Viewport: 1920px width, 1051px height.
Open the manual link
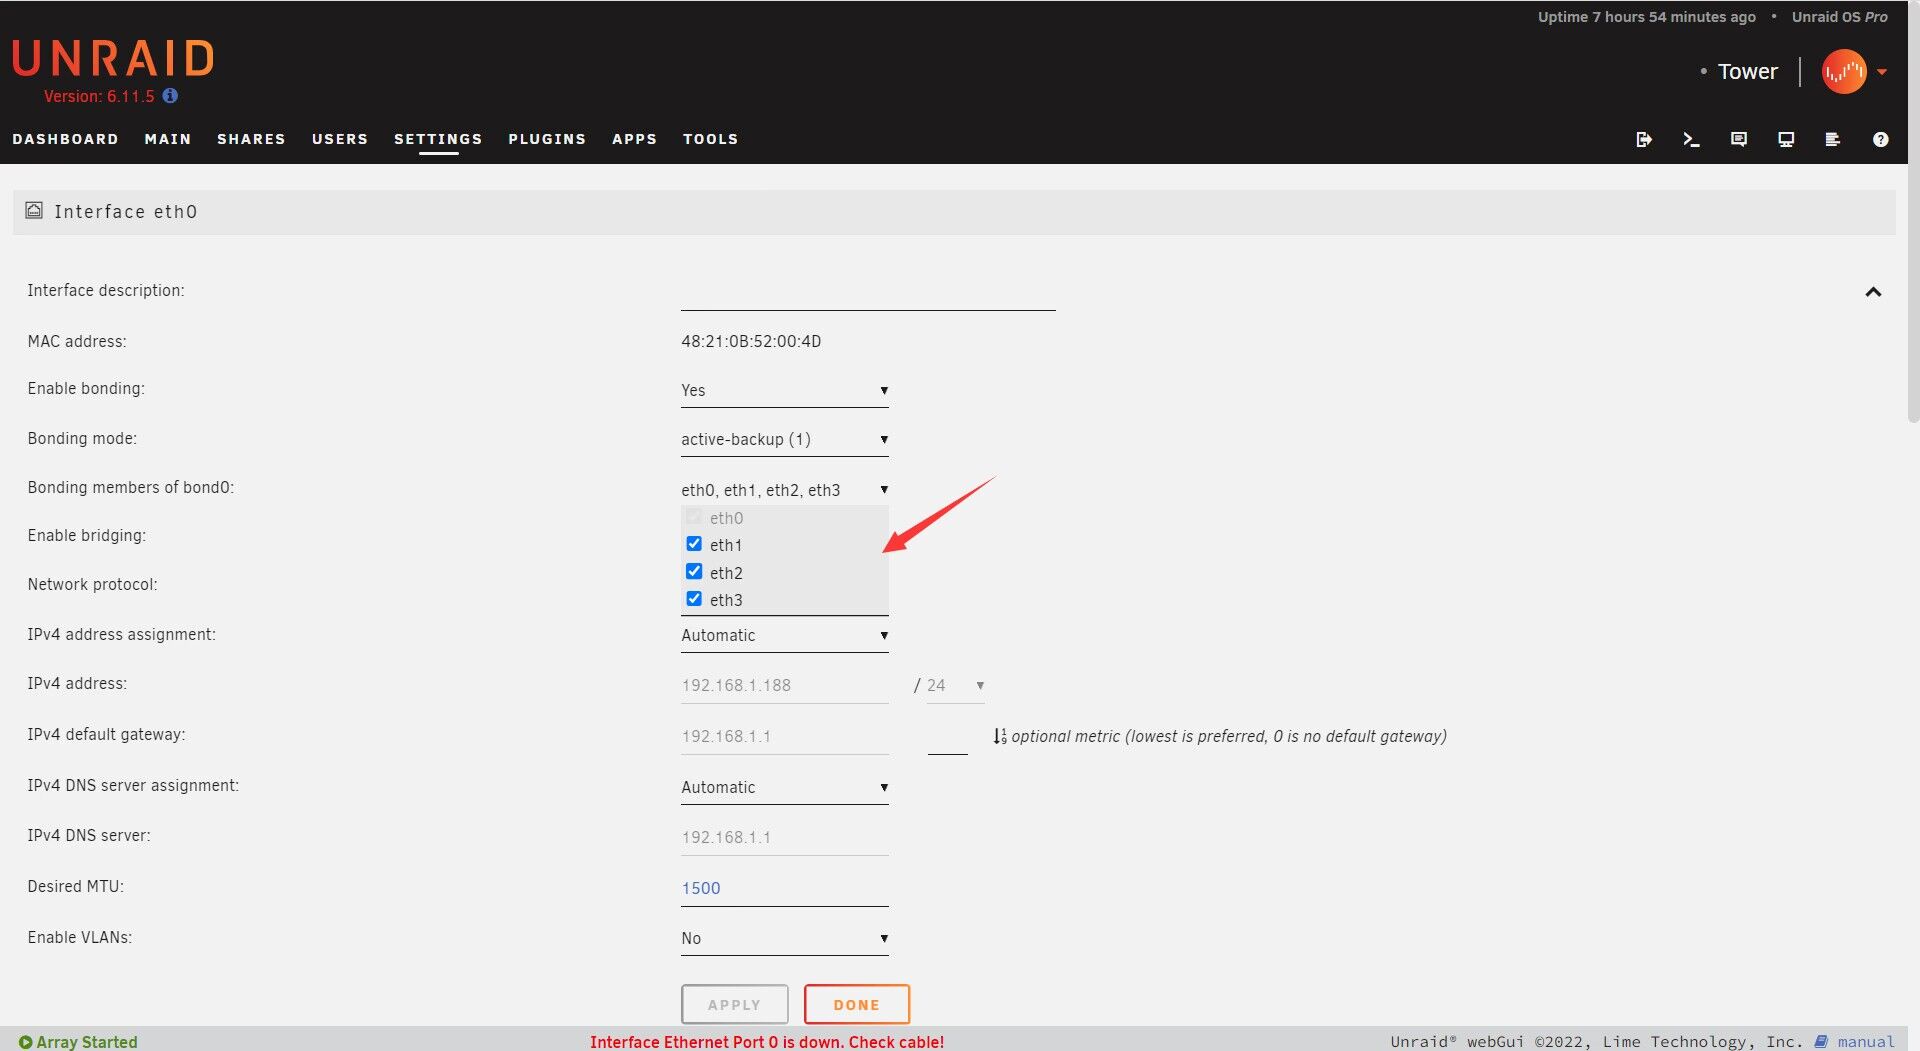[1865, 1041]
